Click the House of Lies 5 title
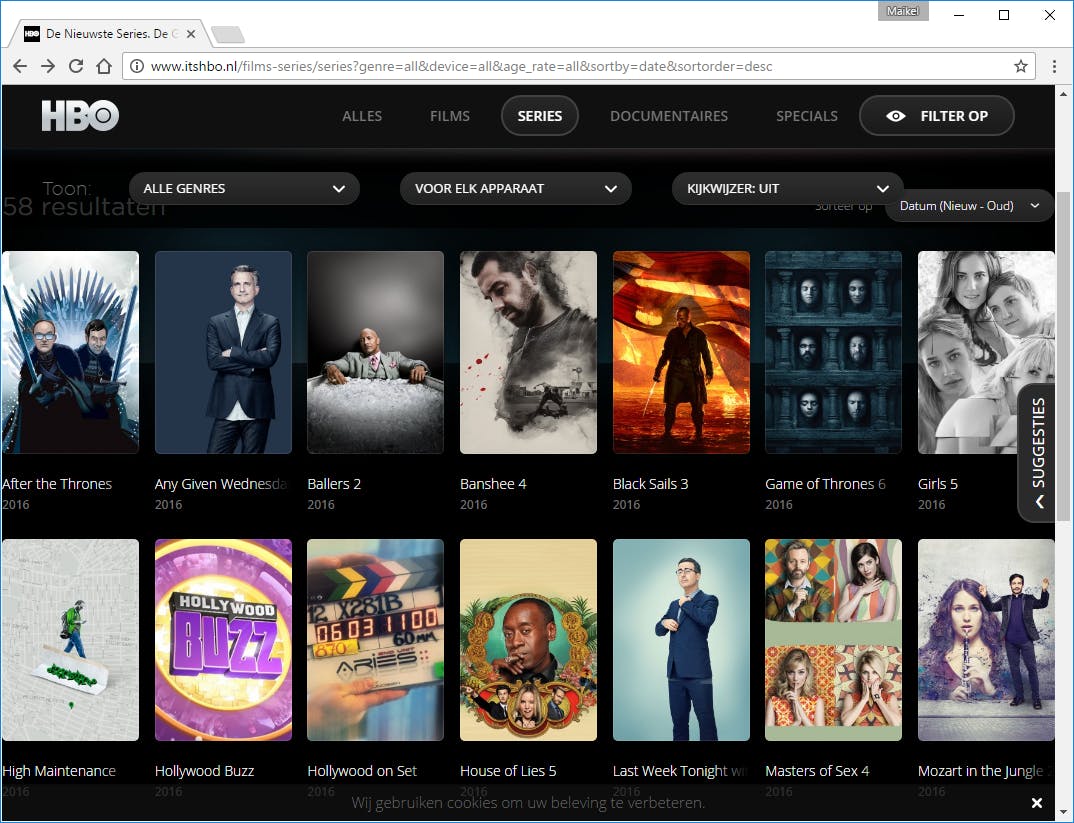This screenshot has width=1074, height=823. pyautogui.click(x=508, y=771)
